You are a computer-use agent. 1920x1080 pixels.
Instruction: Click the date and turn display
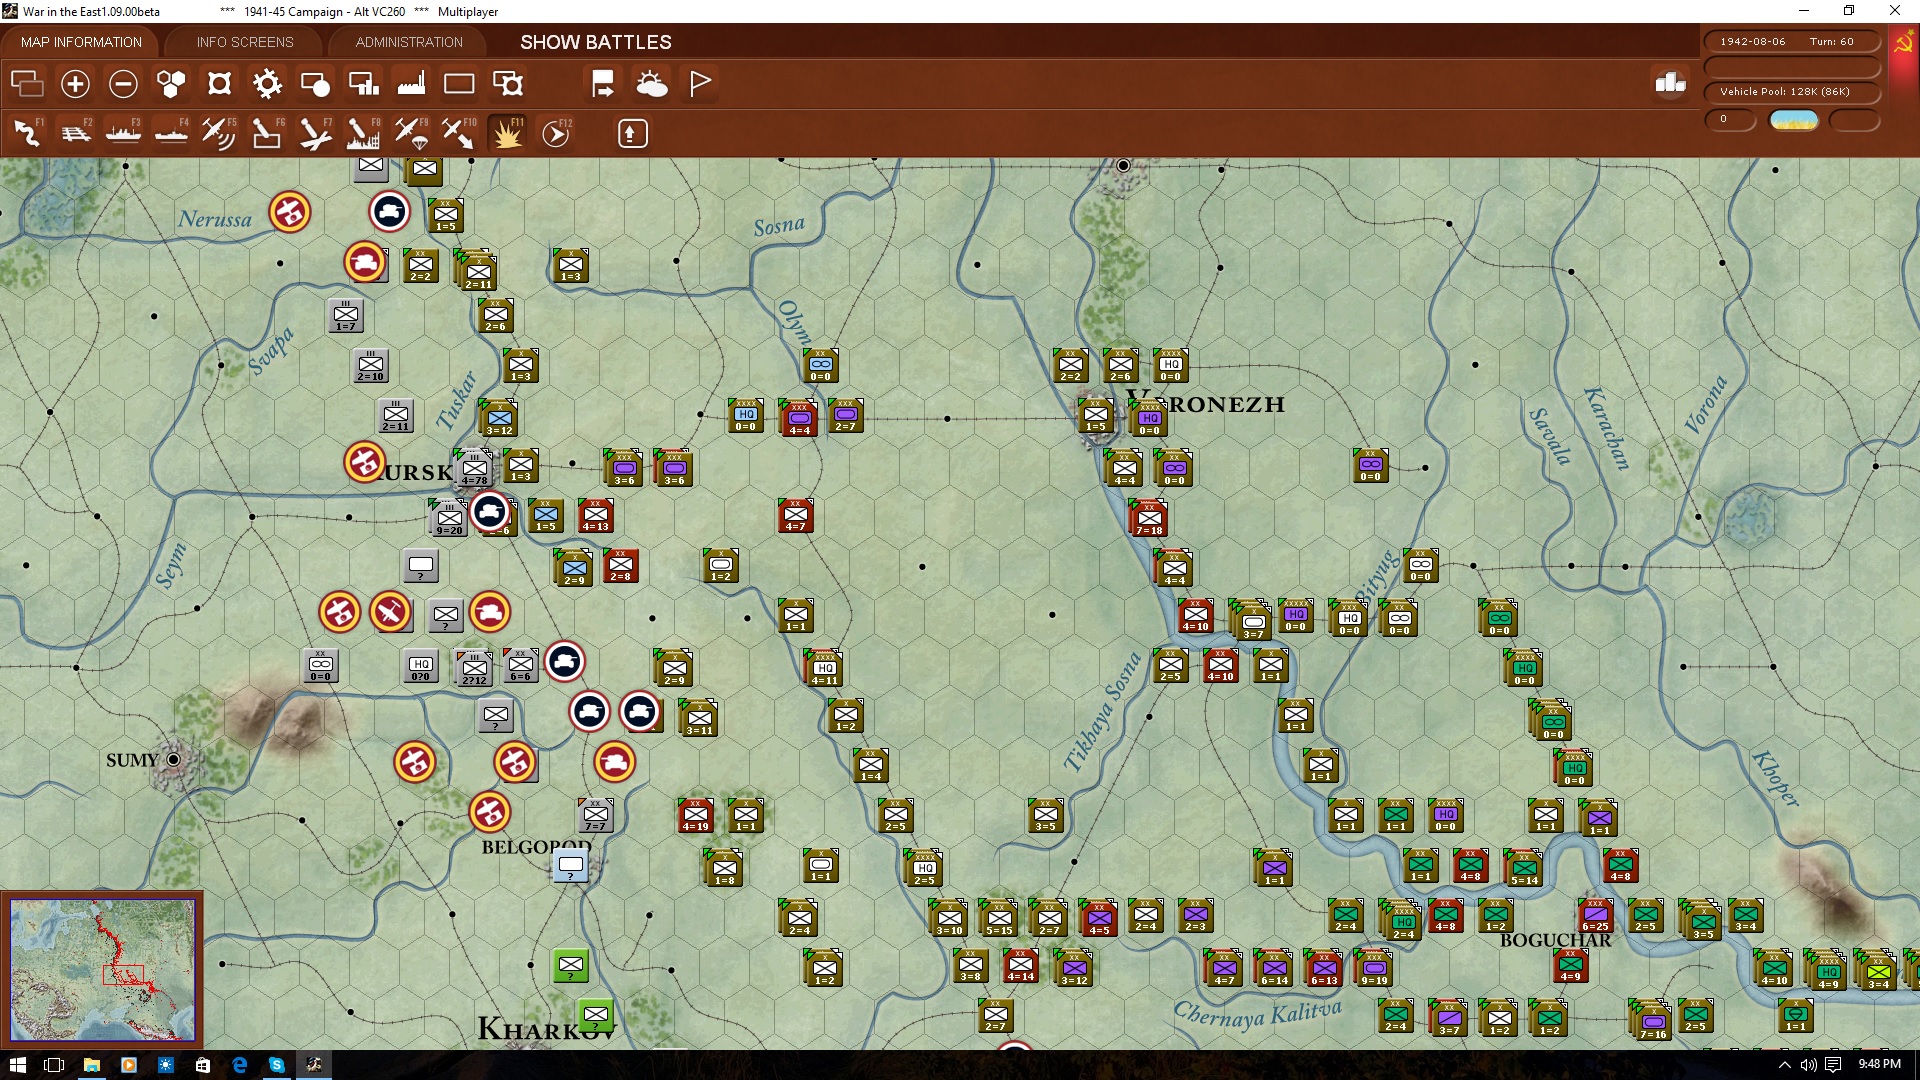coord(1791,42)
